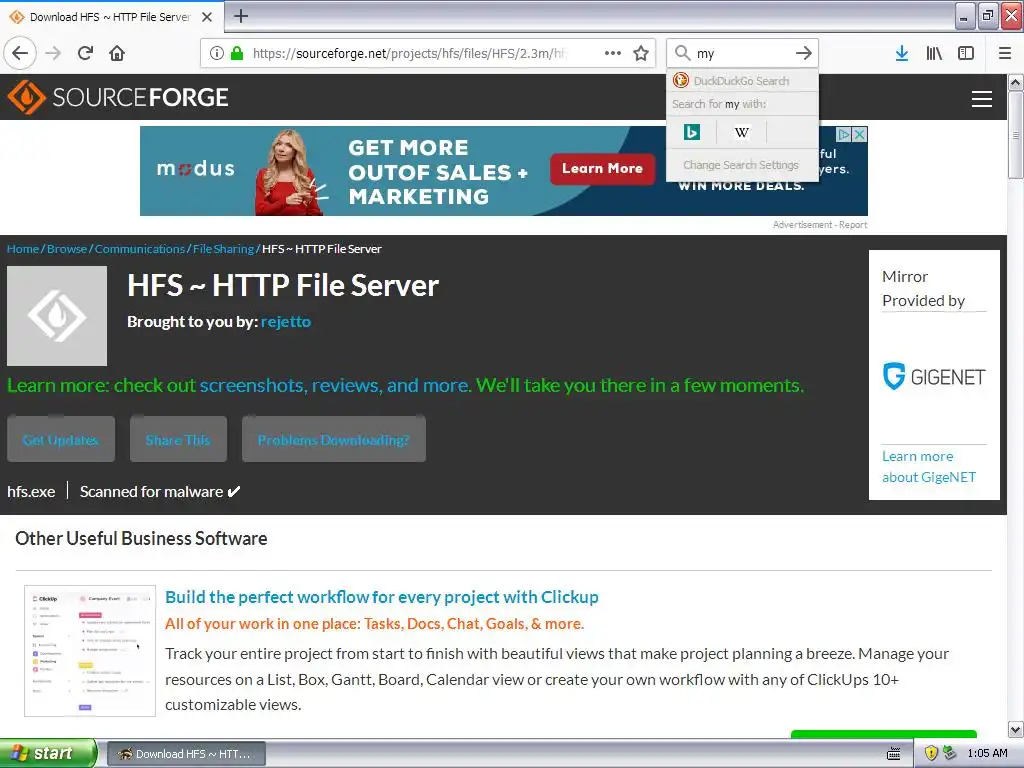This screenshot has width=1024, height=768.
Task: Open the File Sharing breadcrumb
Action: [x=223, y=249]
